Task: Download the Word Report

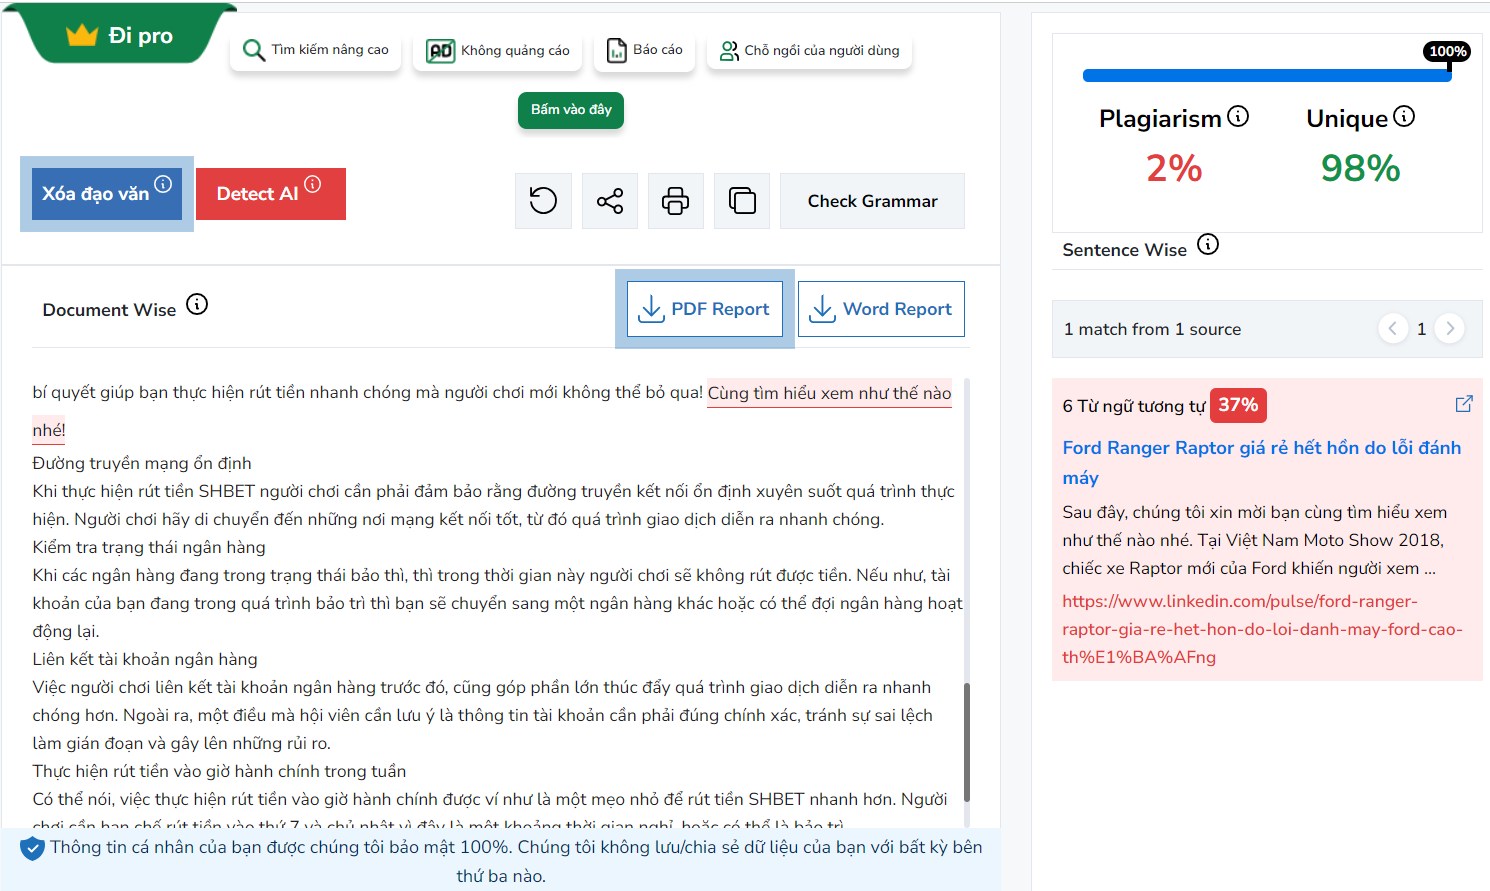Action: (x=881, y=309)
